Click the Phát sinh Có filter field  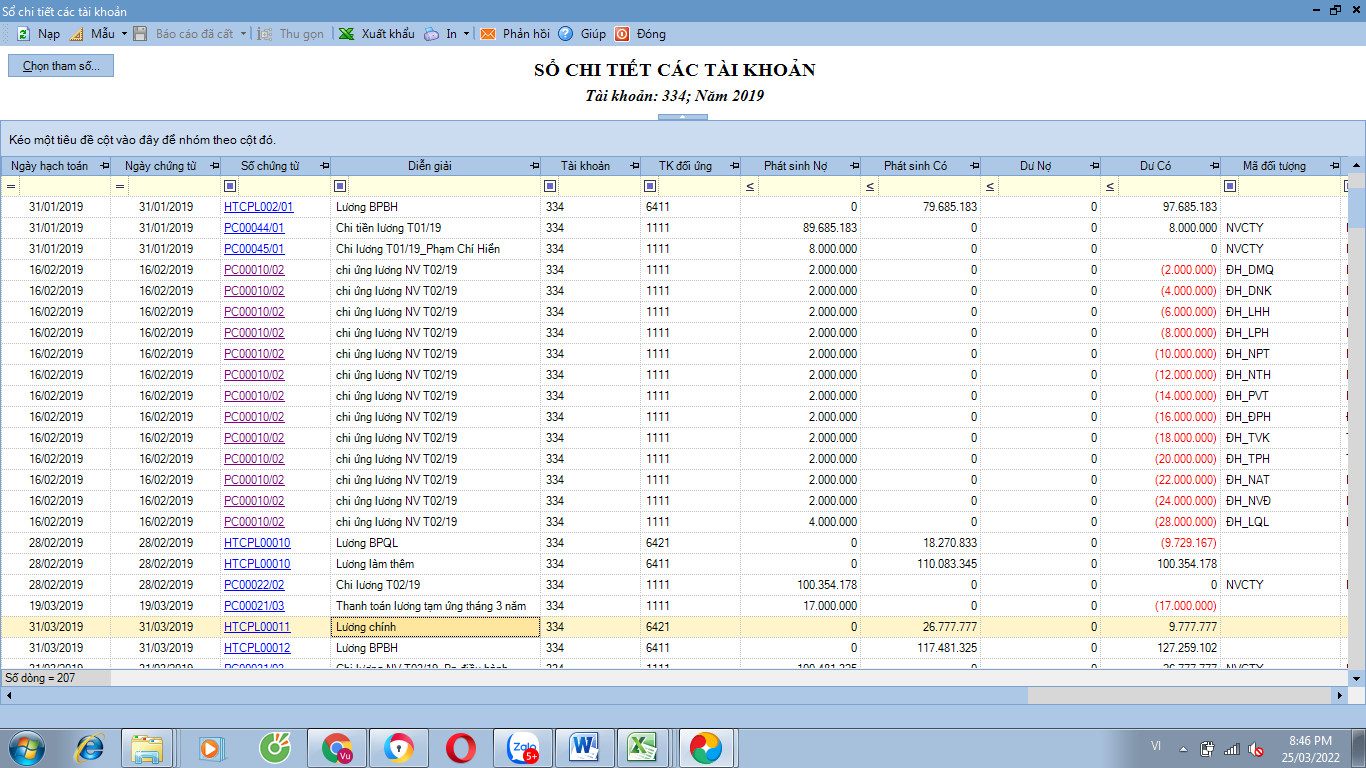point(928,186)
